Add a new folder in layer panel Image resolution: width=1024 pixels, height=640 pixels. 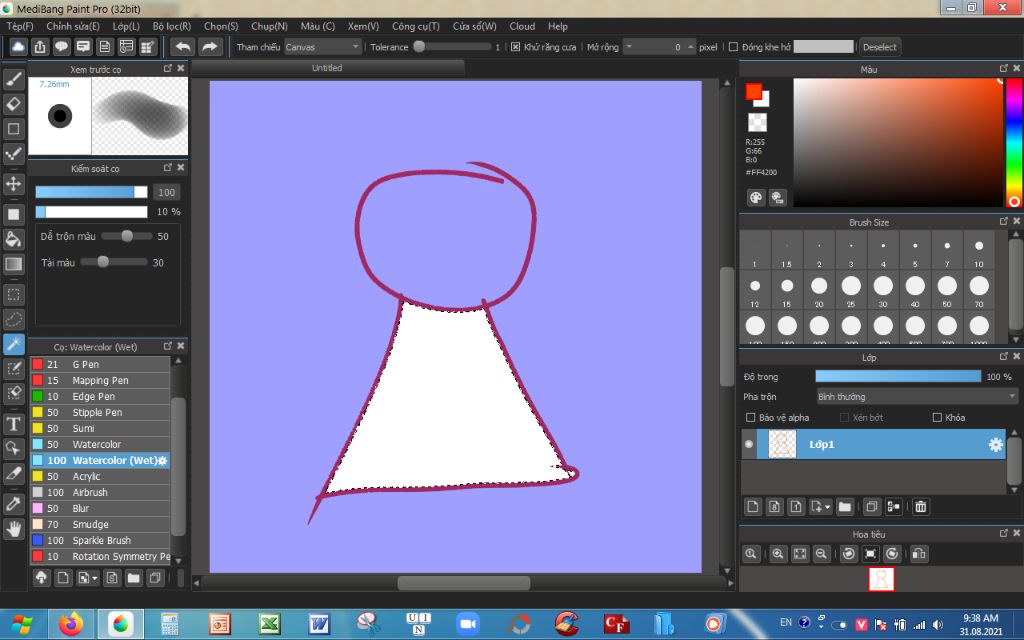pos(845,507)
